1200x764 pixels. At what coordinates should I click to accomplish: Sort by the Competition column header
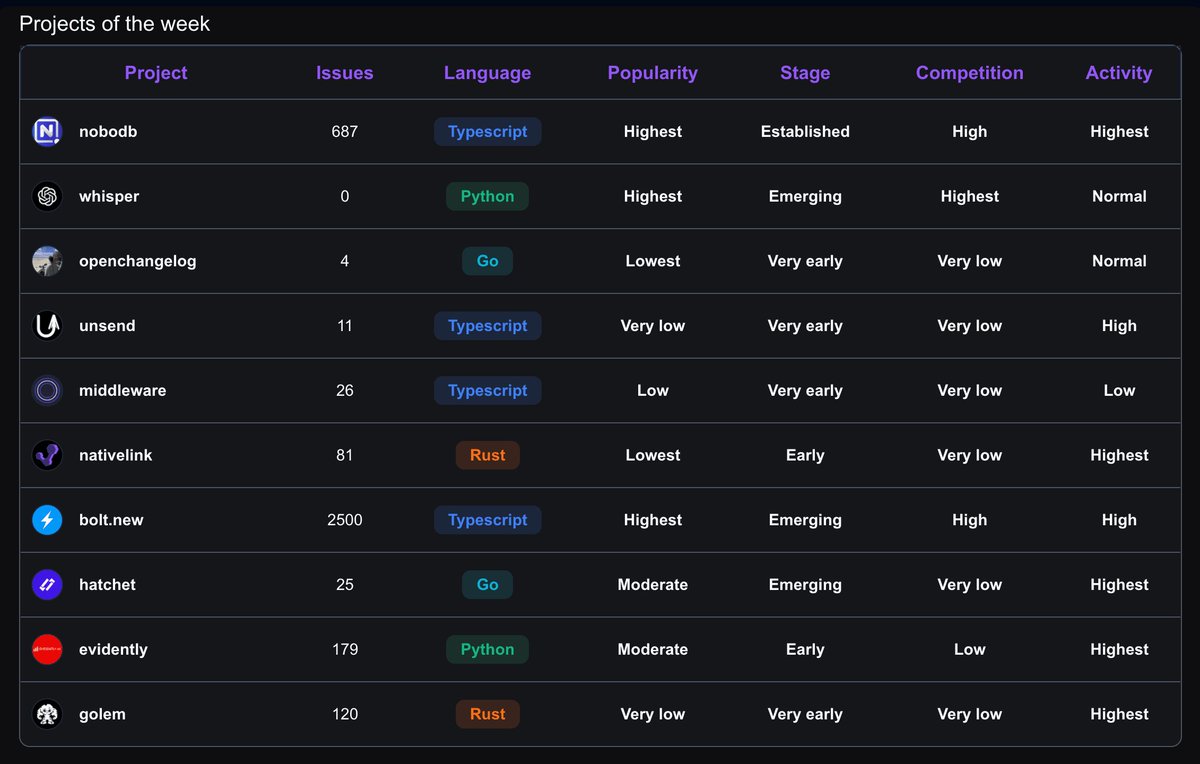coord(970,73)
